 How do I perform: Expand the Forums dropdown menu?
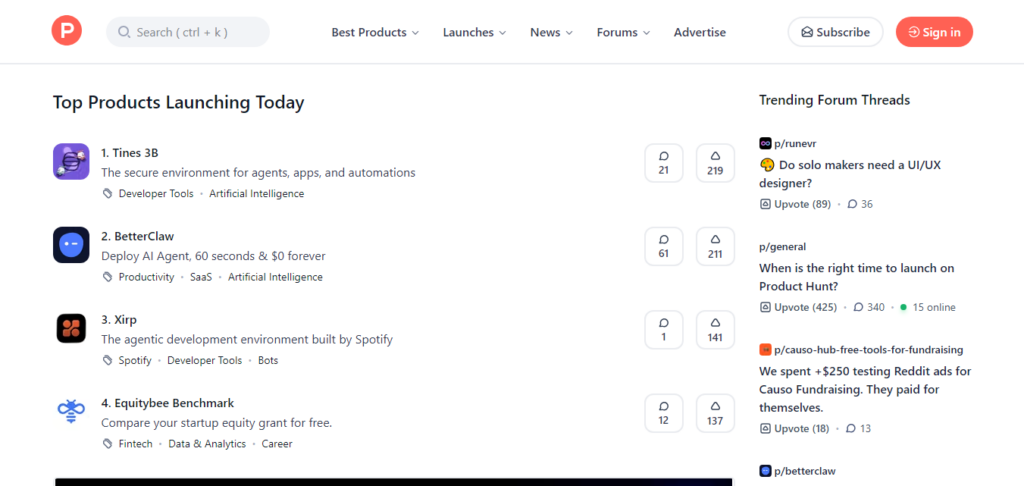(x=623, y=32)
